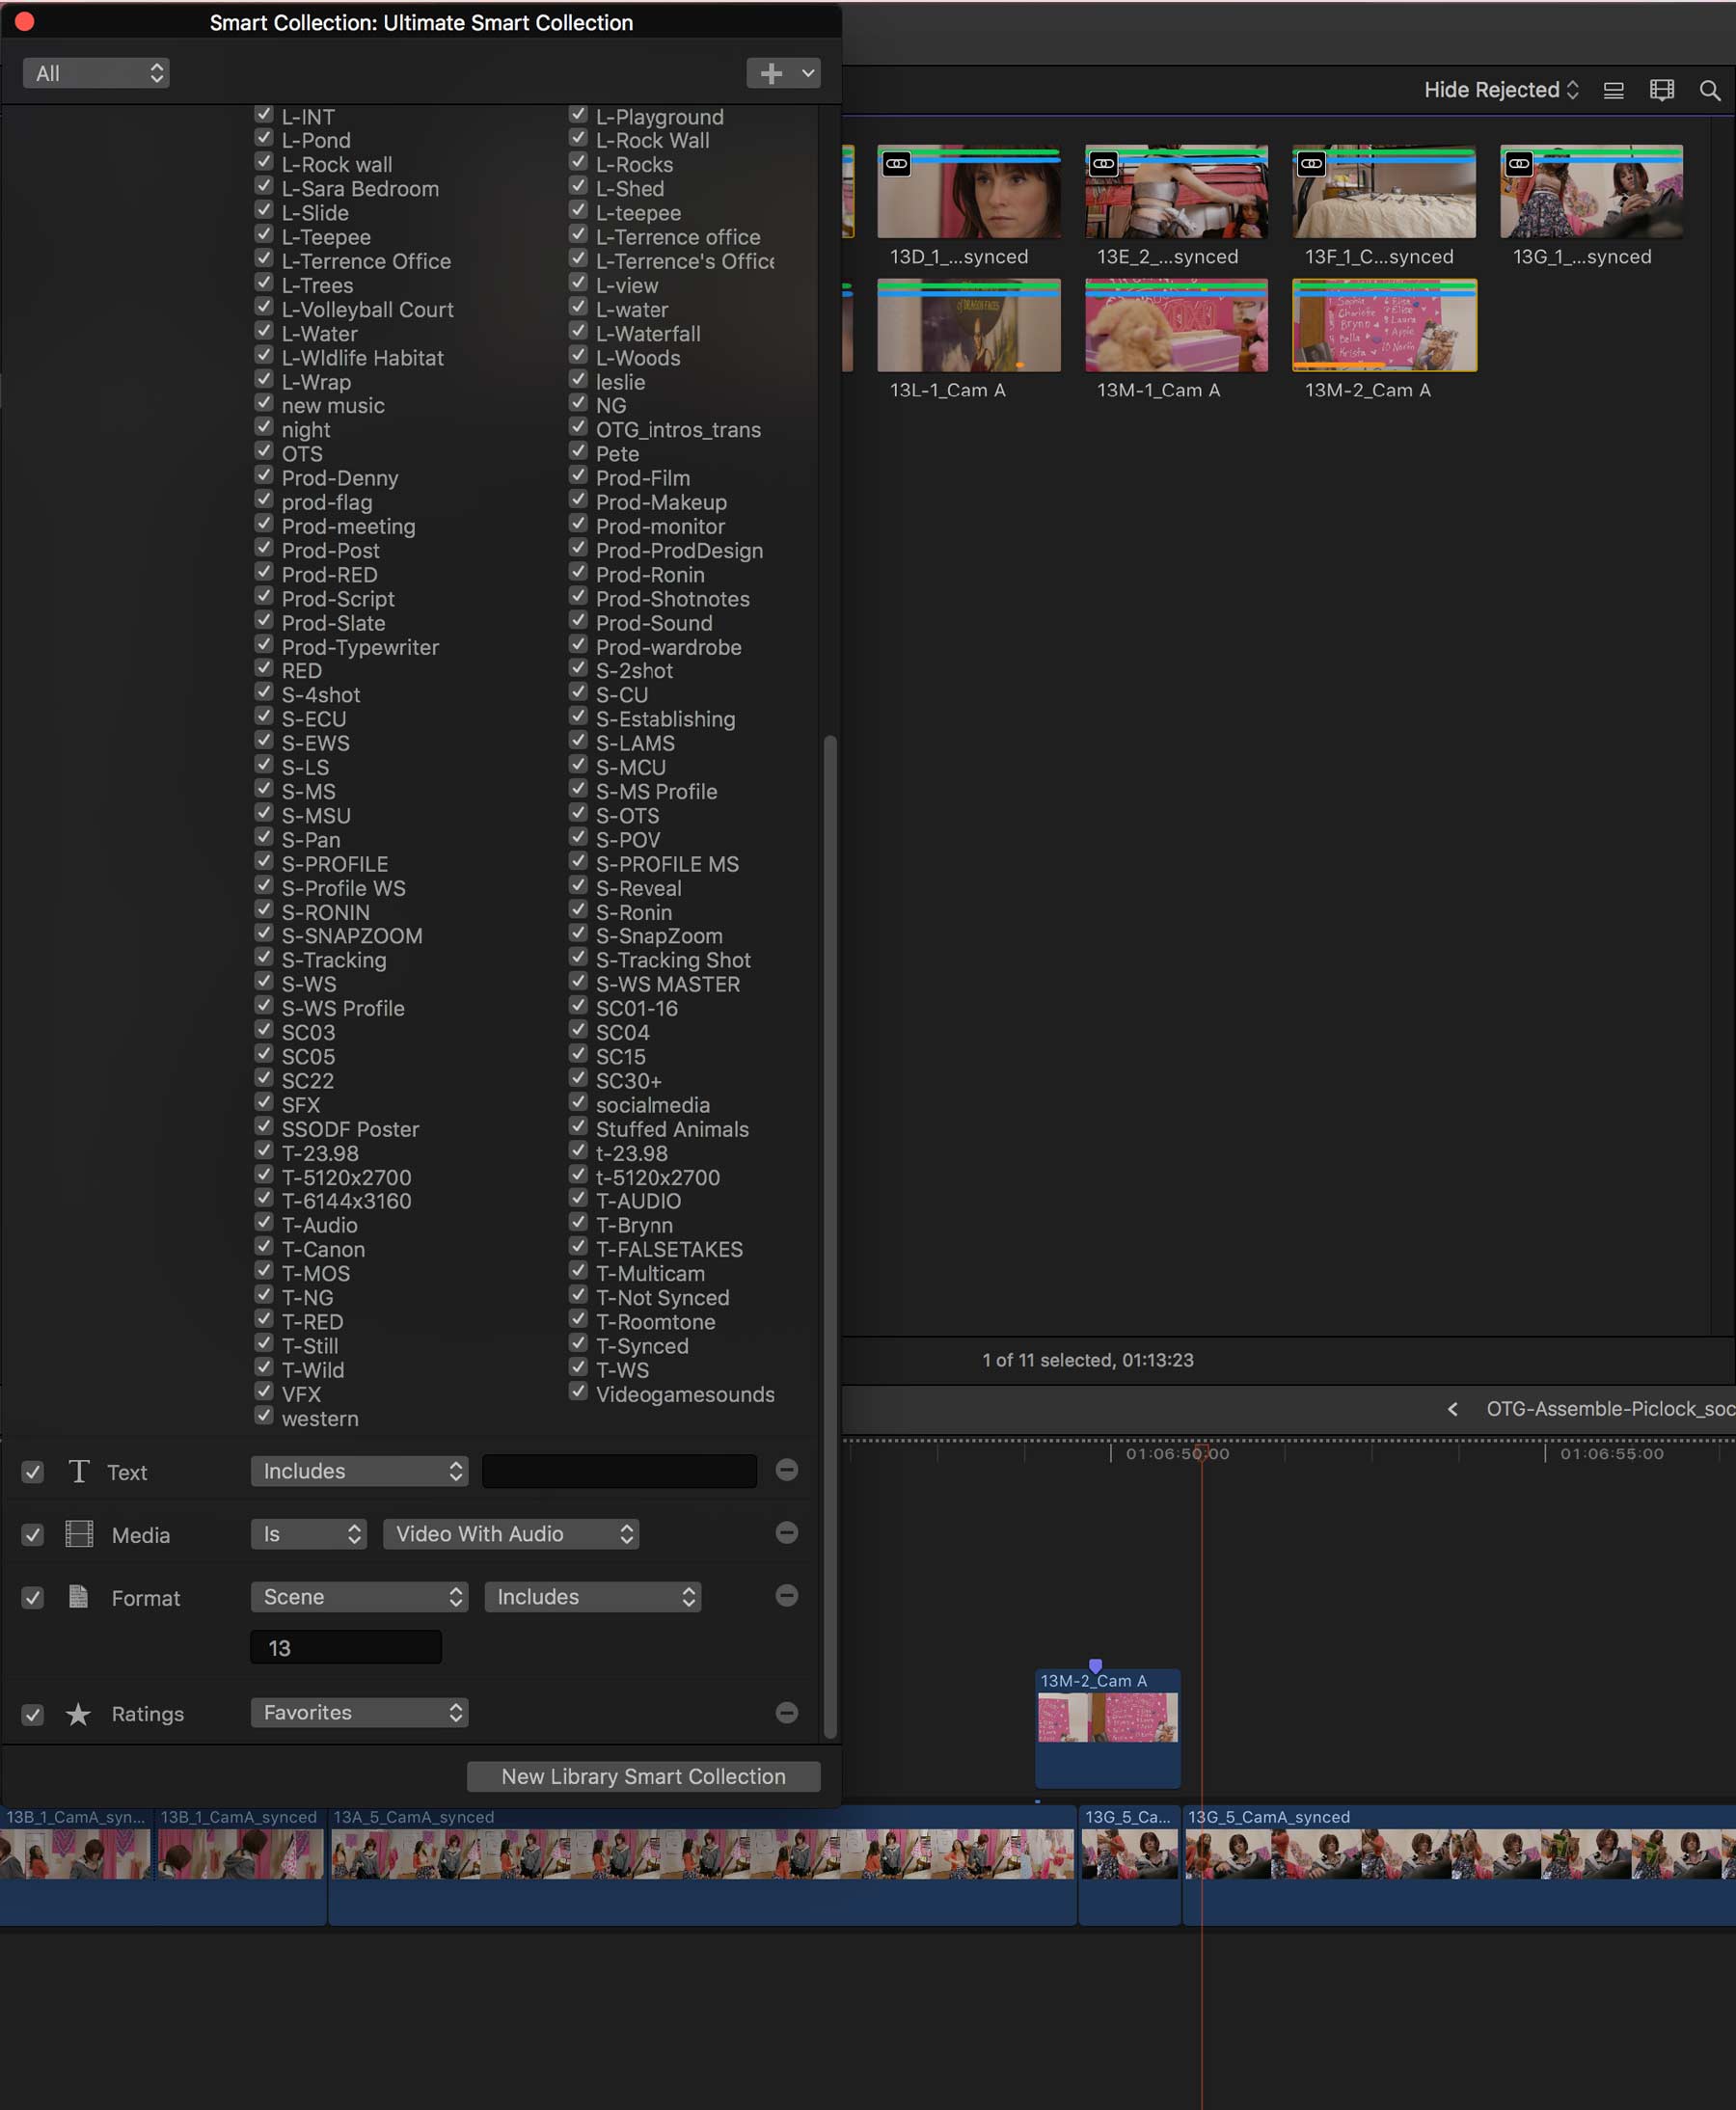Open the All match criteria dropdown
The height and width of the screenshot is (2110, 1736).
pyautogui.click(x=96, y=73)
